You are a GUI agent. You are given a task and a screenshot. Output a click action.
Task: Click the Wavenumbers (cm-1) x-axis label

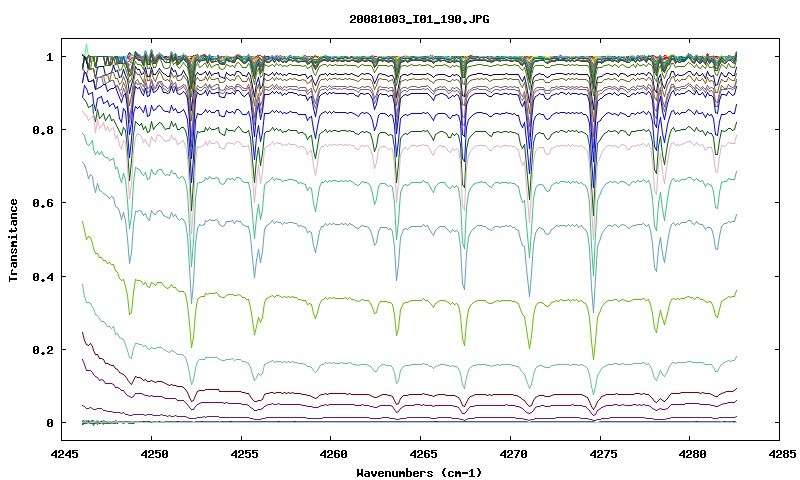pyautogui.click(x=419, y=473)
